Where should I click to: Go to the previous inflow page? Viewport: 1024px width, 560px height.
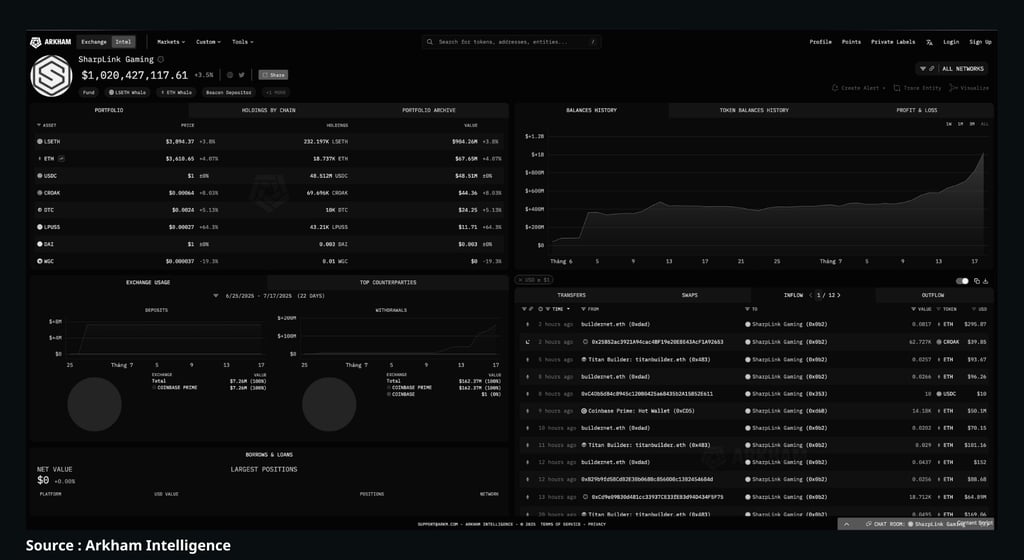810,295
